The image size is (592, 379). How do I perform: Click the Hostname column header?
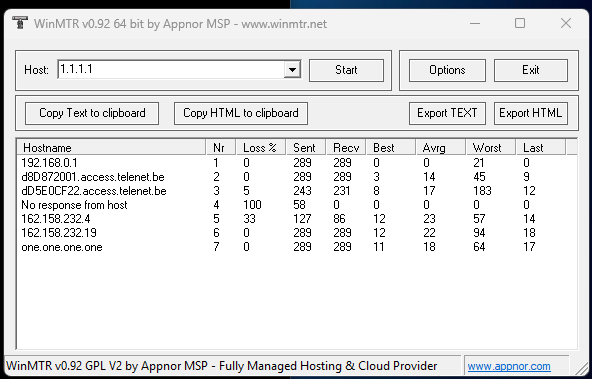[x=112, y=148]
